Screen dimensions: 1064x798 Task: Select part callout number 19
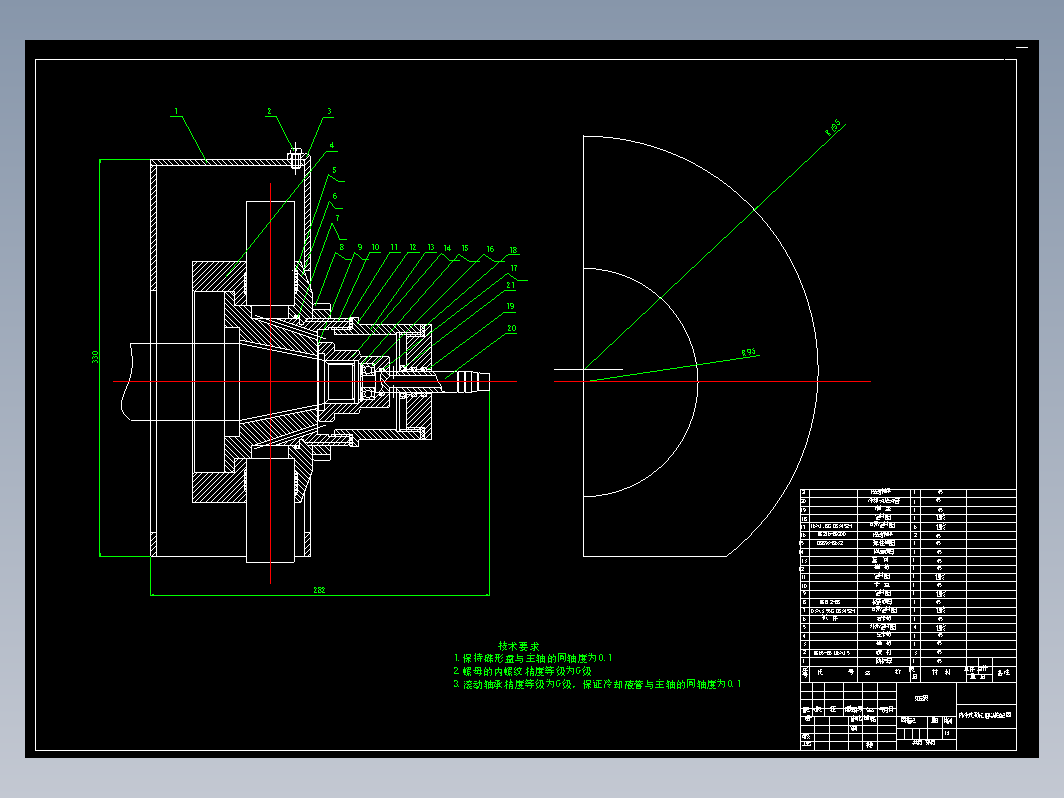510,306
